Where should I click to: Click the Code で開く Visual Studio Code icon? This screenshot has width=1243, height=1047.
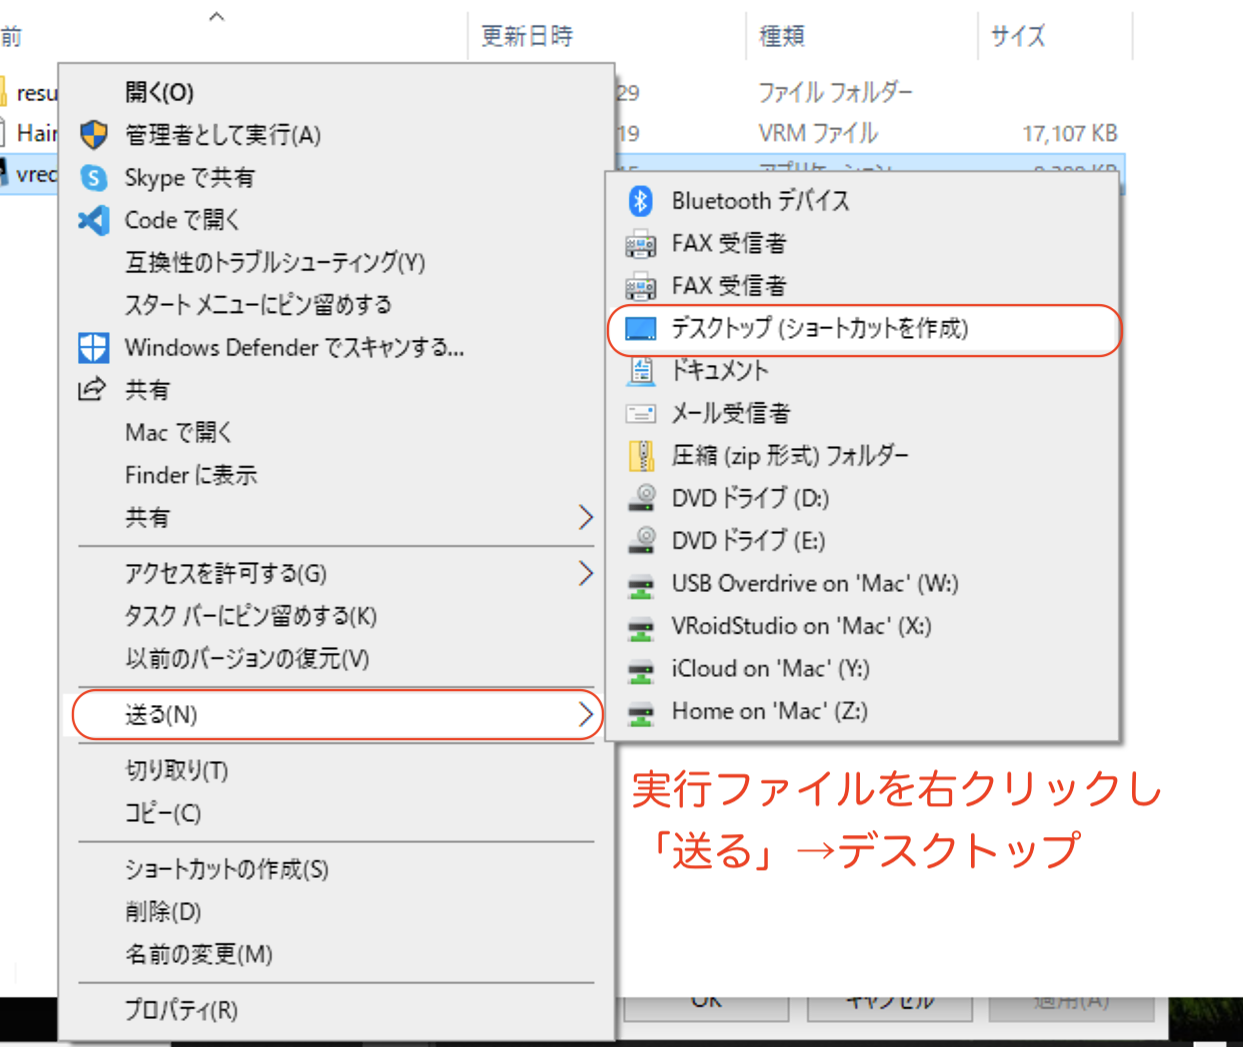[93, 219]
